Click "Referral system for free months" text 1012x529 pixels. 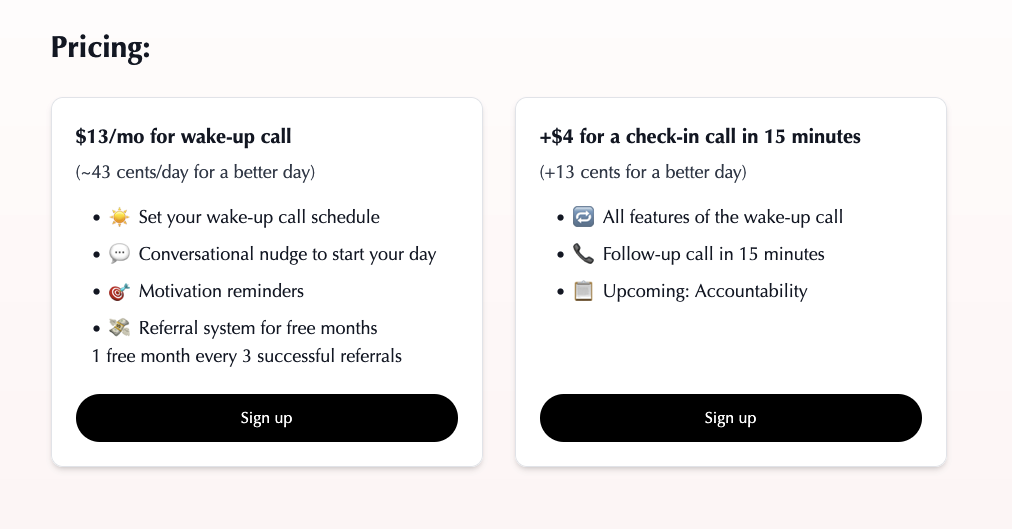pyautogui.click(x=258, y=328)
